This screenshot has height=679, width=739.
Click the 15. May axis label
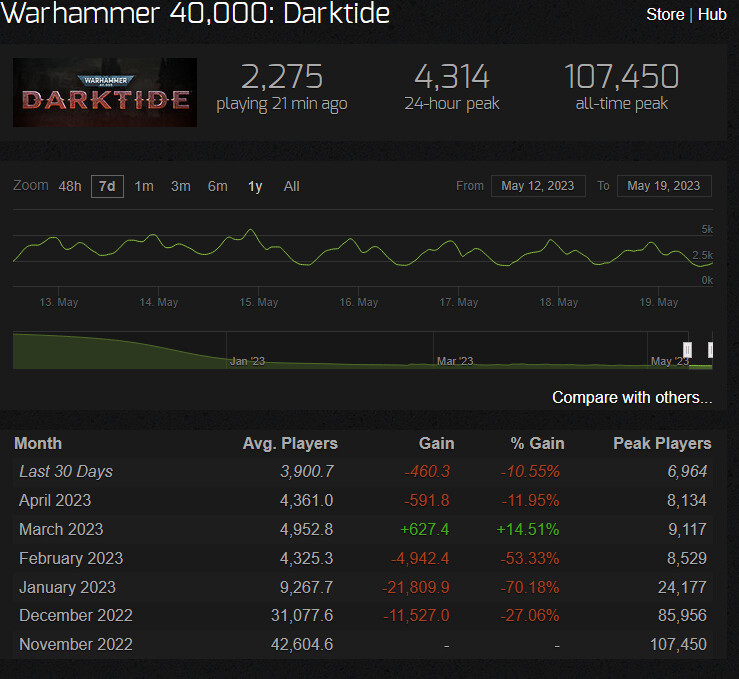click(258, 302)
